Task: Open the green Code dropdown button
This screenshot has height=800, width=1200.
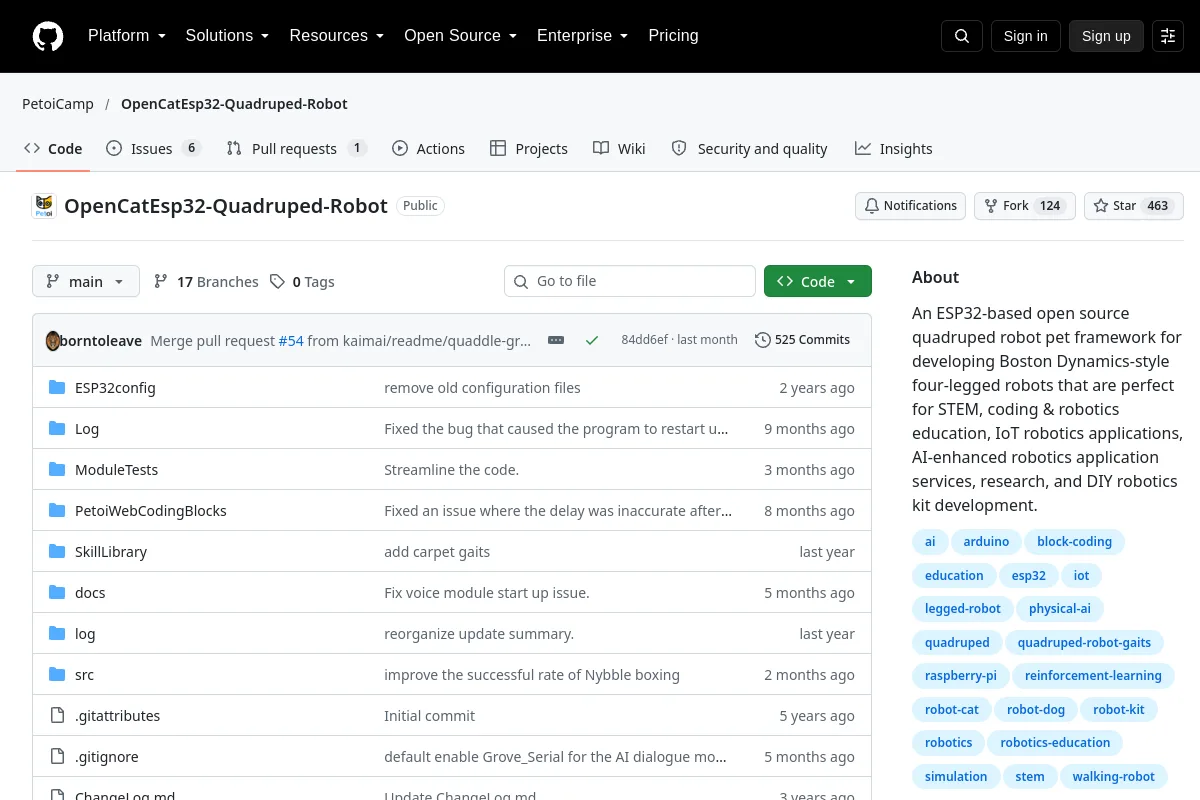Action: tap(818, 282)
